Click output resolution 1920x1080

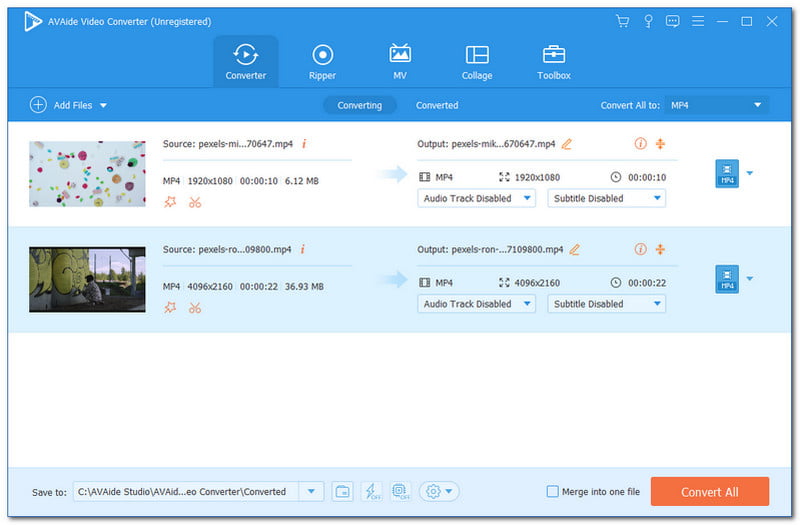pyautogui.click(x=537, y=177)
